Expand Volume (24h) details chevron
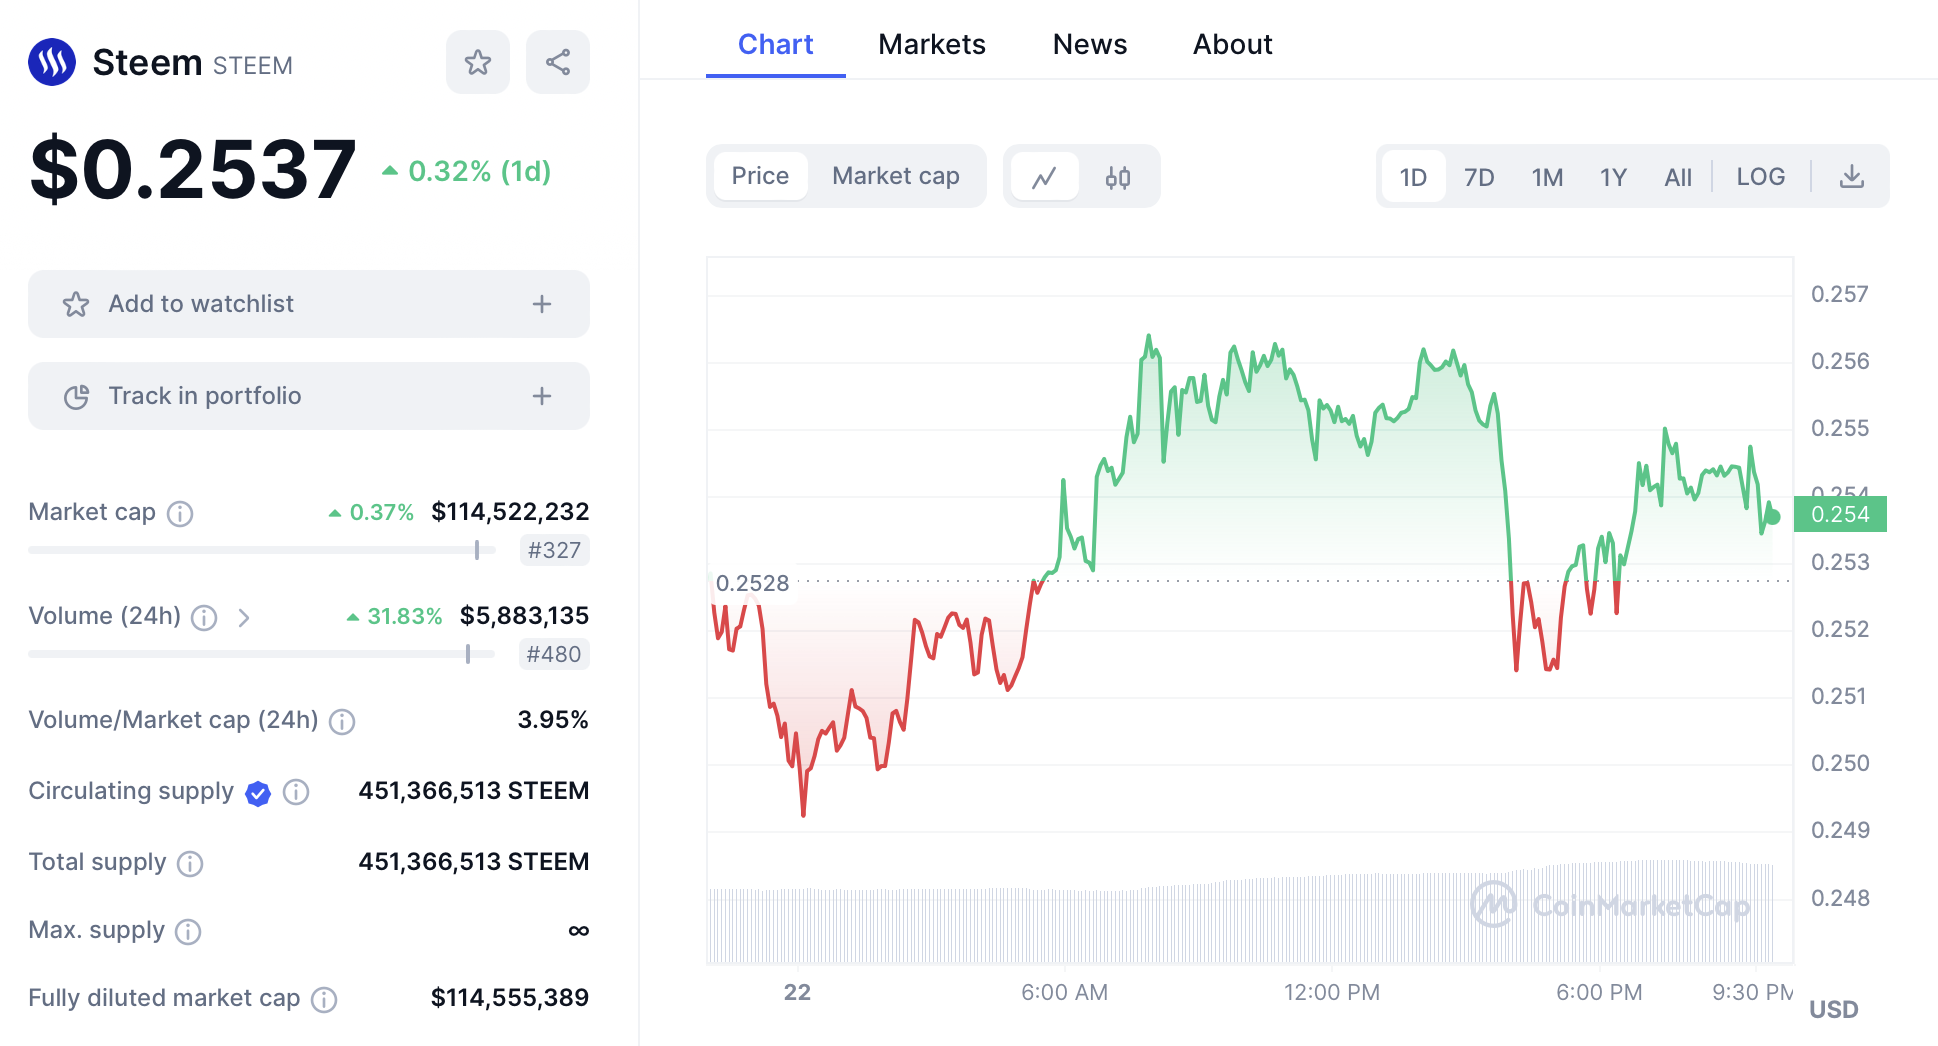The width and height of the screenshot is (1938, 1046). 244,618
